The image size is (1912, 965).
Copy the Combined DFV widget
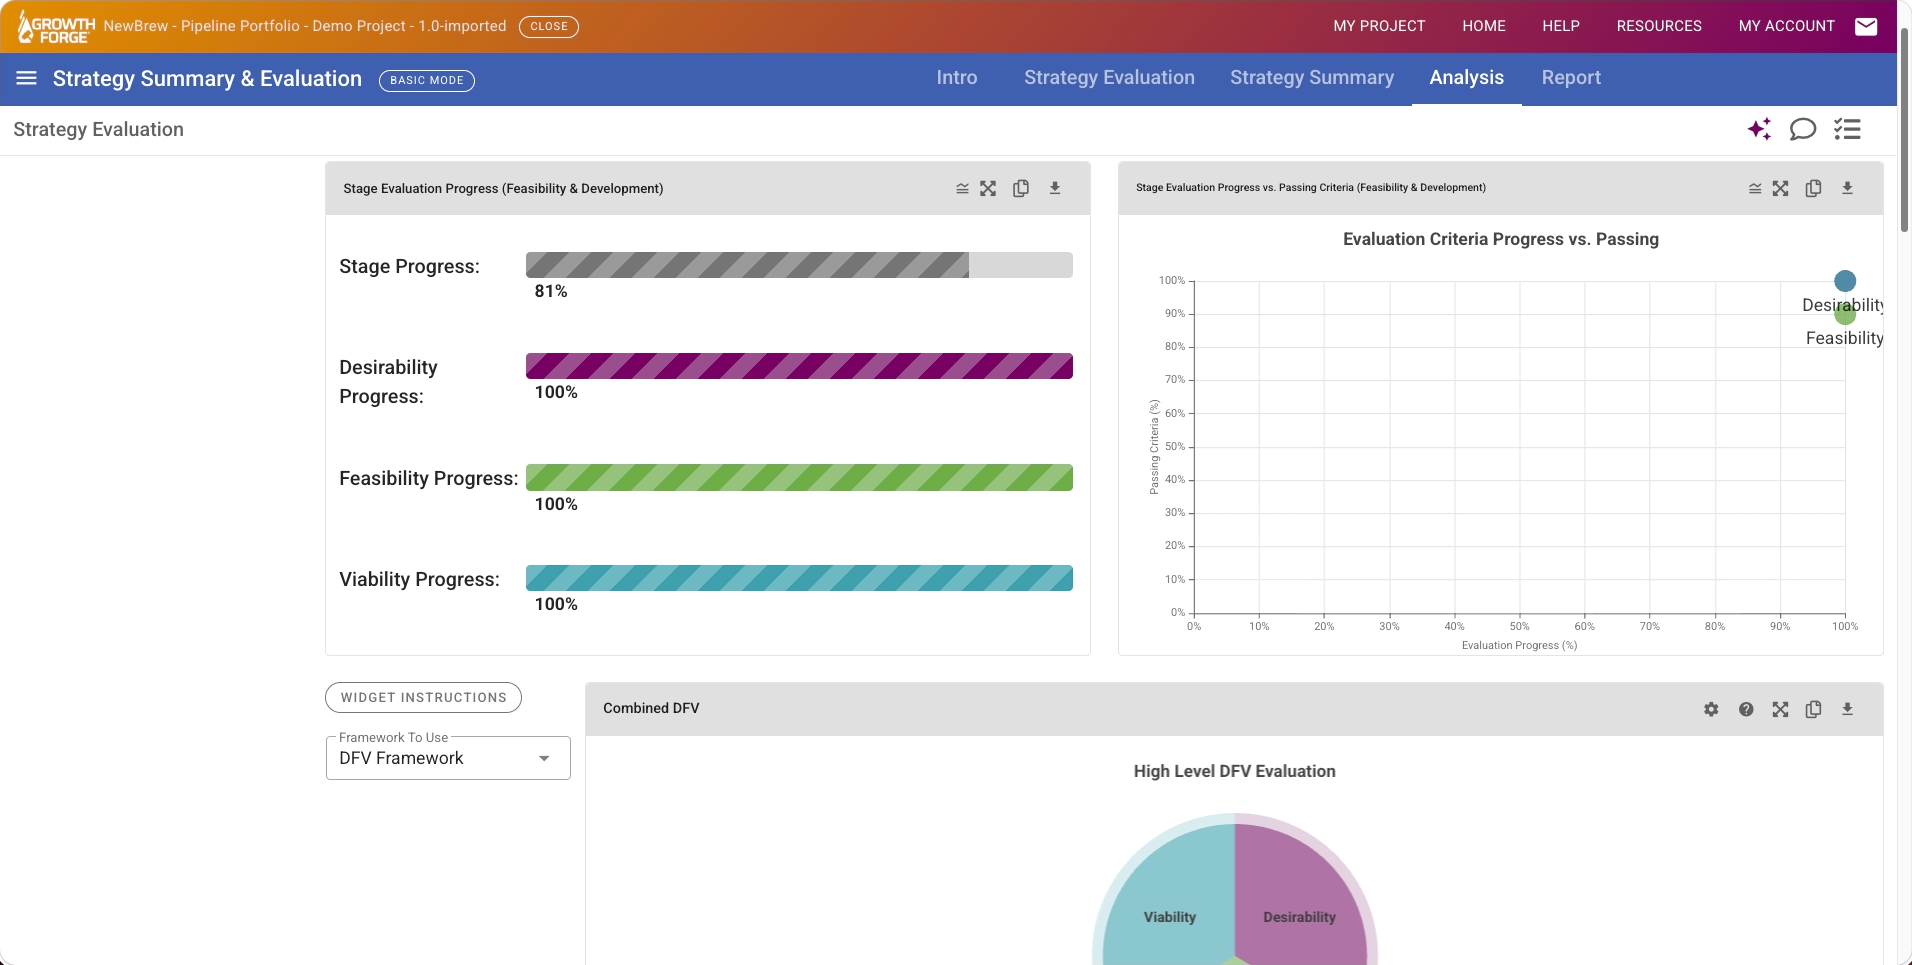point(1814,709)
